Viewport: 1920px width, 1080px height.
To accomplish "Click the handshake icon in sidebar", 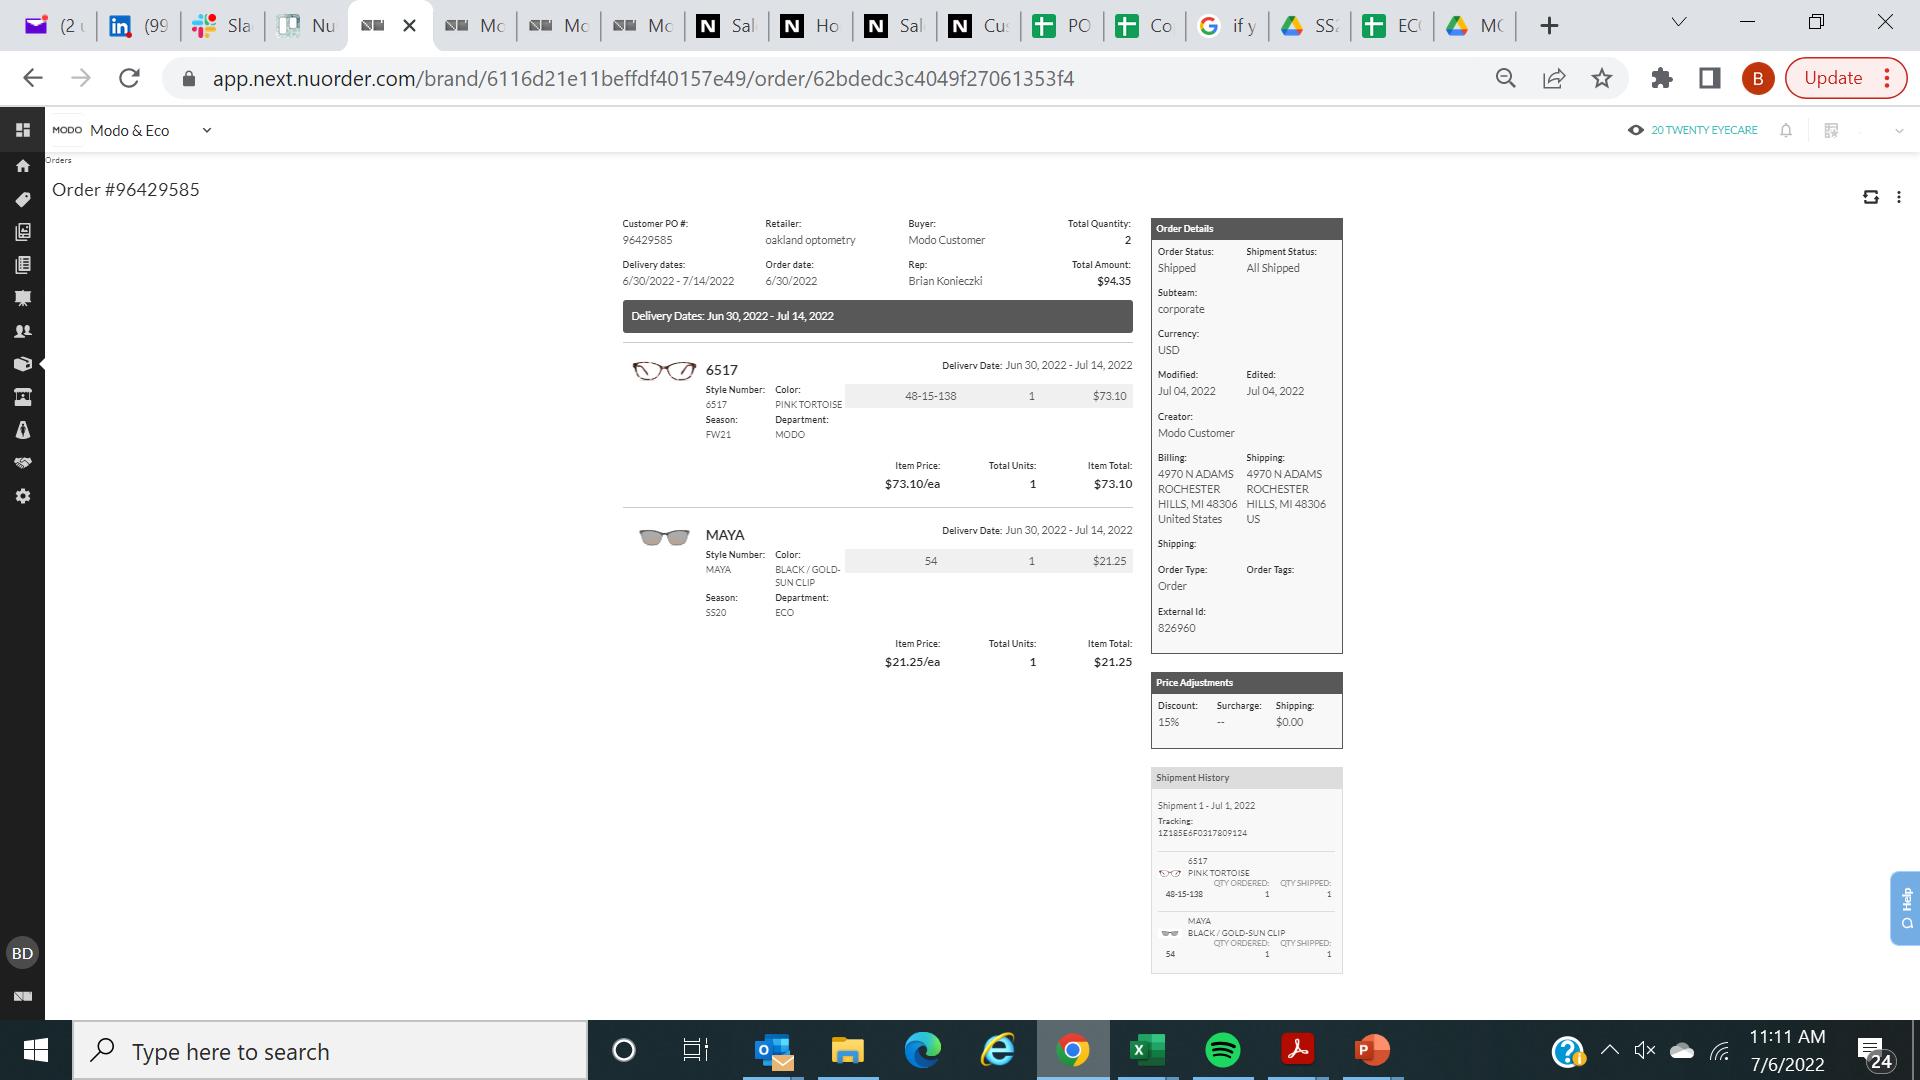I will coord(23,463).
